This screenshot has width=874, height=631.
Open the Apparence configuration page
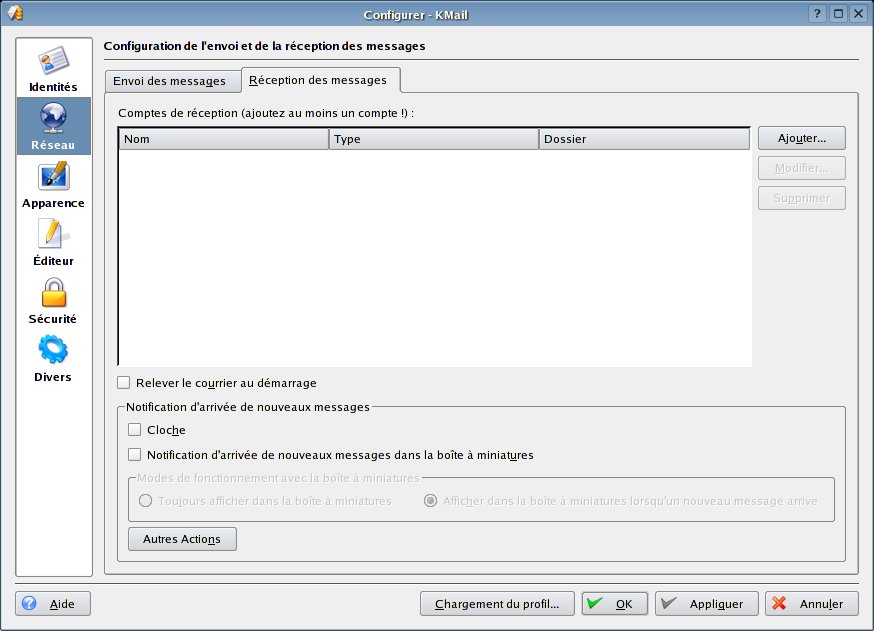coord(53,185)
